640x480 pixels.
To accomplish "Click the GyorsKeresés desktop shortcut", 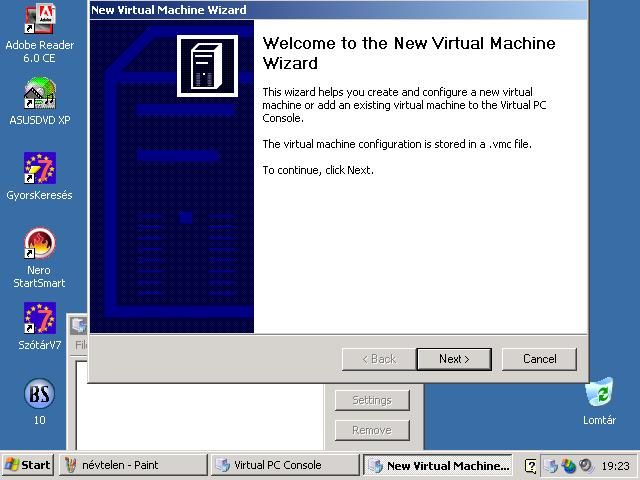I will 40,168.
